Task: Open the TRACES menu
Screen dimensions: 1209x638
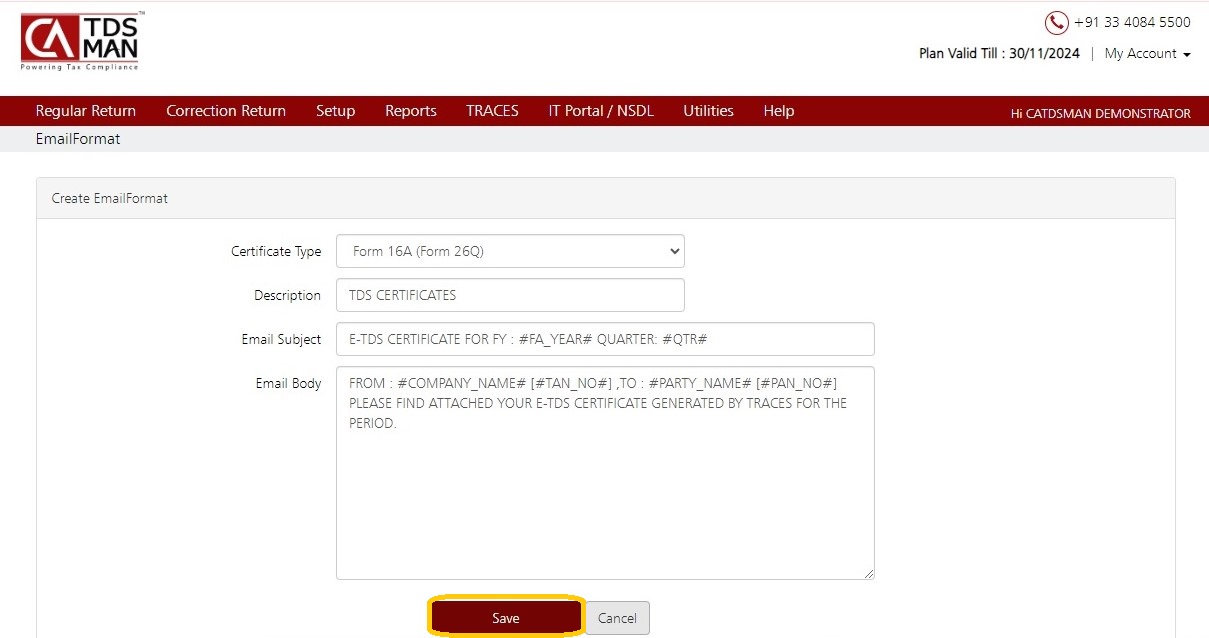Action: 492,111
